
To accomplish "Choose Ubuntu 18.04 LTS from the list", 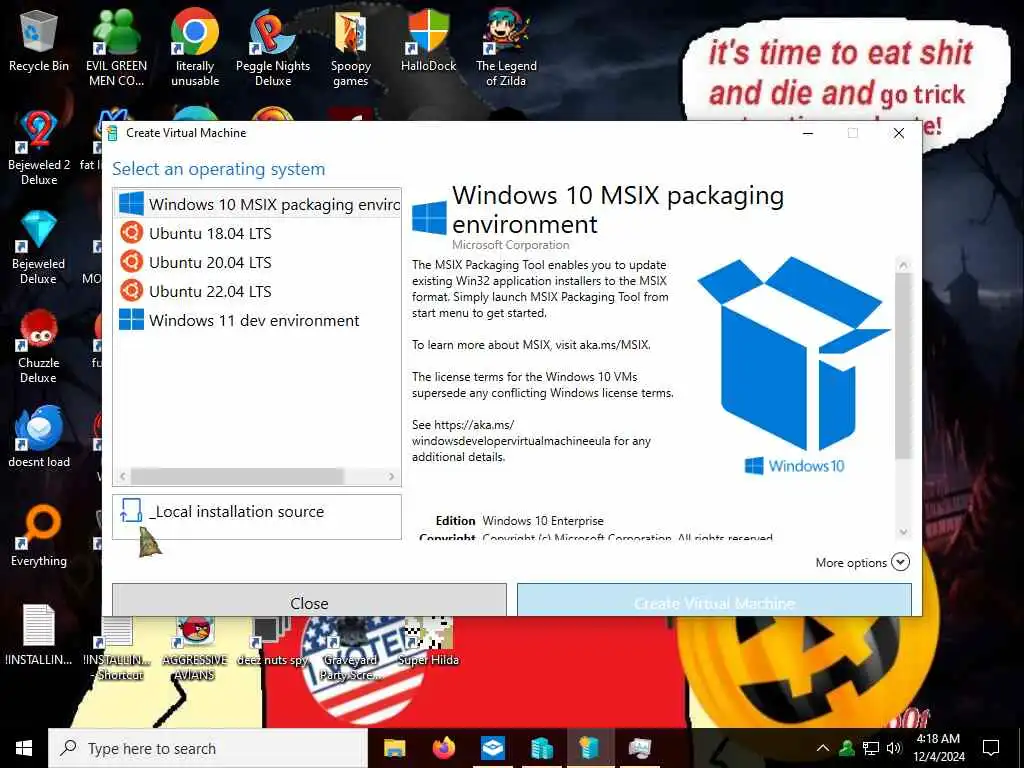I will (x=257, y=233).
